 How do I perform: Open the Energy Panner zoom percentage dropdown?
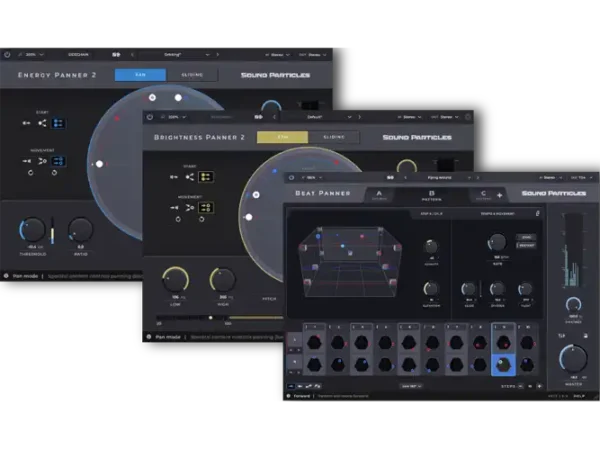[x=31, y=55]
